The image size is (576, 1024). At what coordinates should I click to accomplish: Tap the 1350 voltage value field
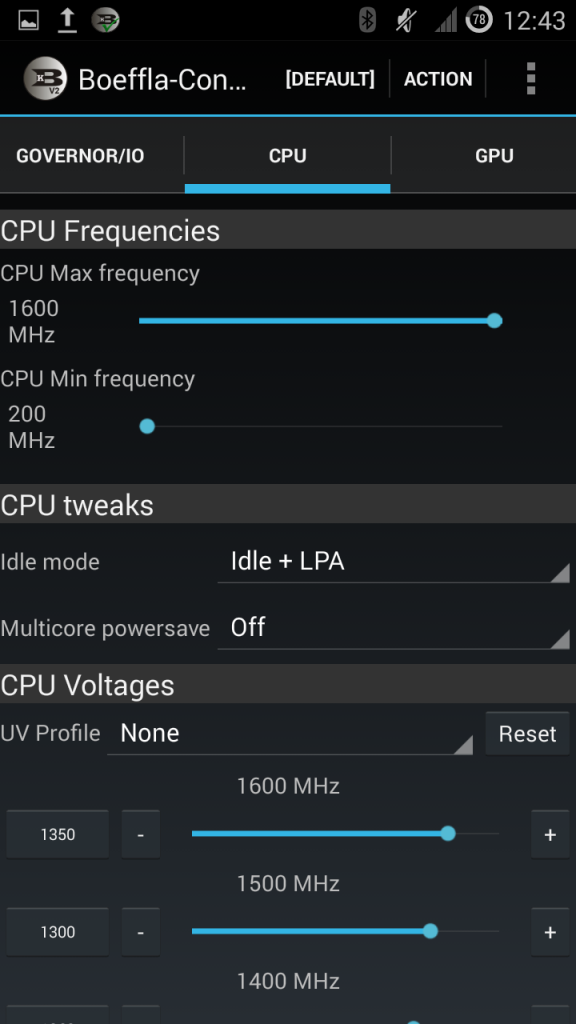point(57,834)
